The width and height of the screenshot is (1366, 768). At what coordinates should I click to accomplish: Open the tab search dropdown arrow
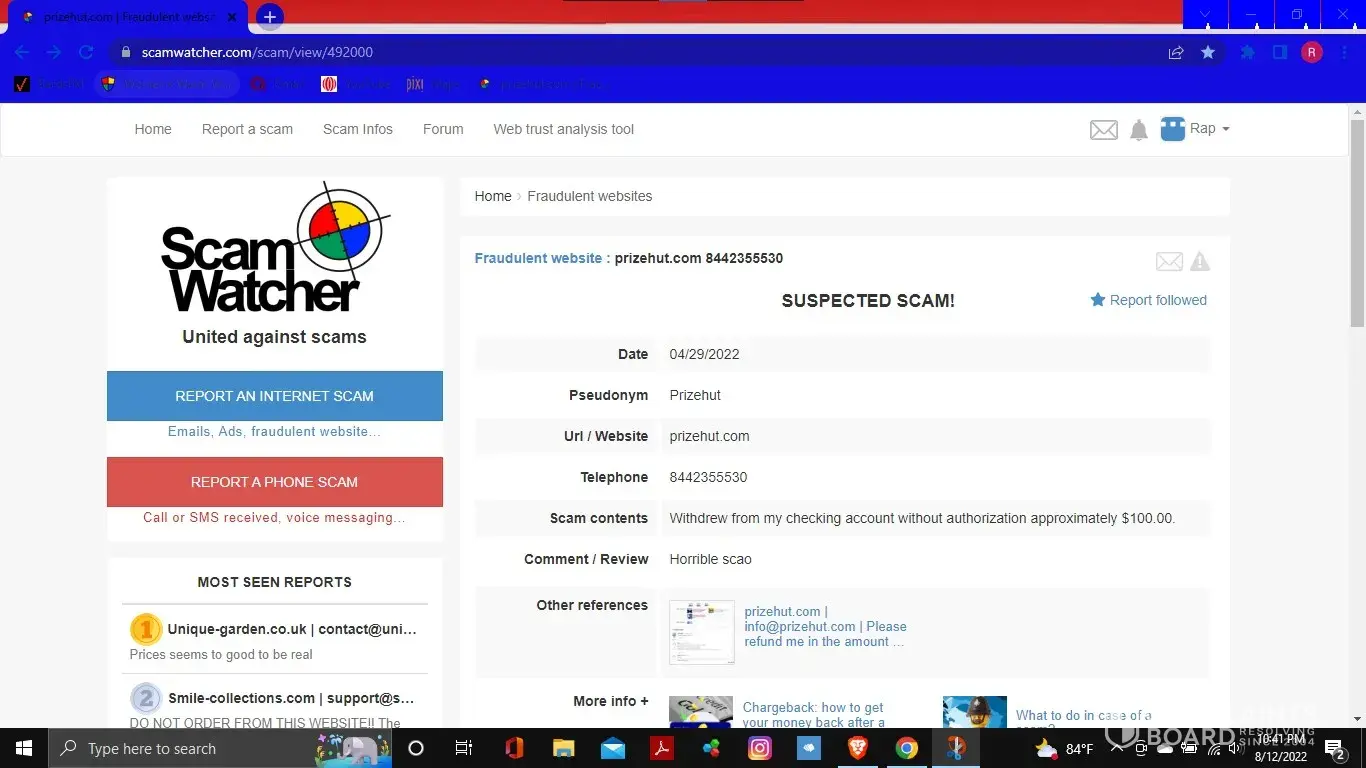[x=1205, y=15]
